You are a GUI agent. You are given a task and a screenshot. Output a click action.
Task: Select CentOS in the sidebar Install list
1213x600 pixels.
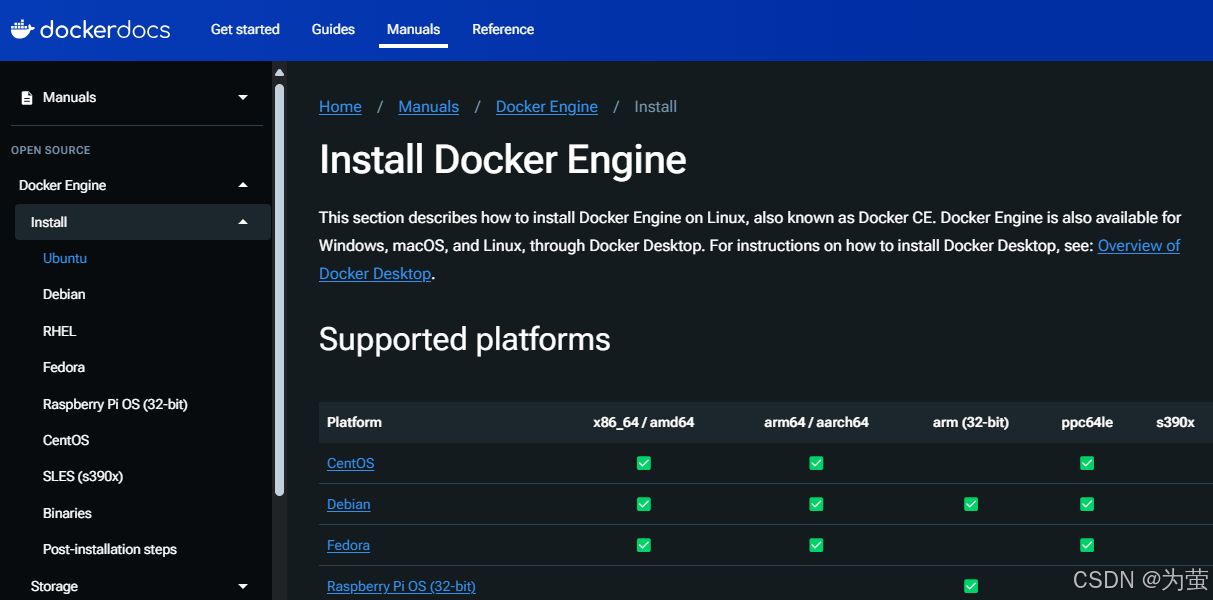click(66, 440)
